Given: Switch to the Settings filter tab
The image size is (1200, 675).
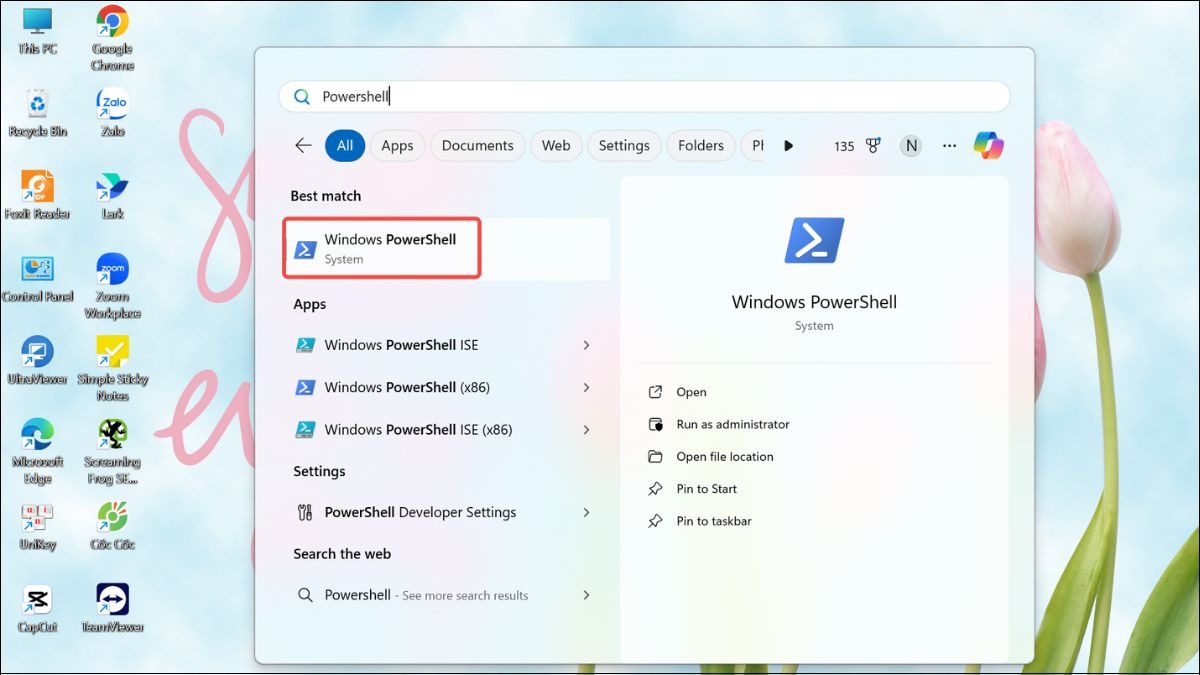Looking at the screenshot, I should (x=624, y=146).
